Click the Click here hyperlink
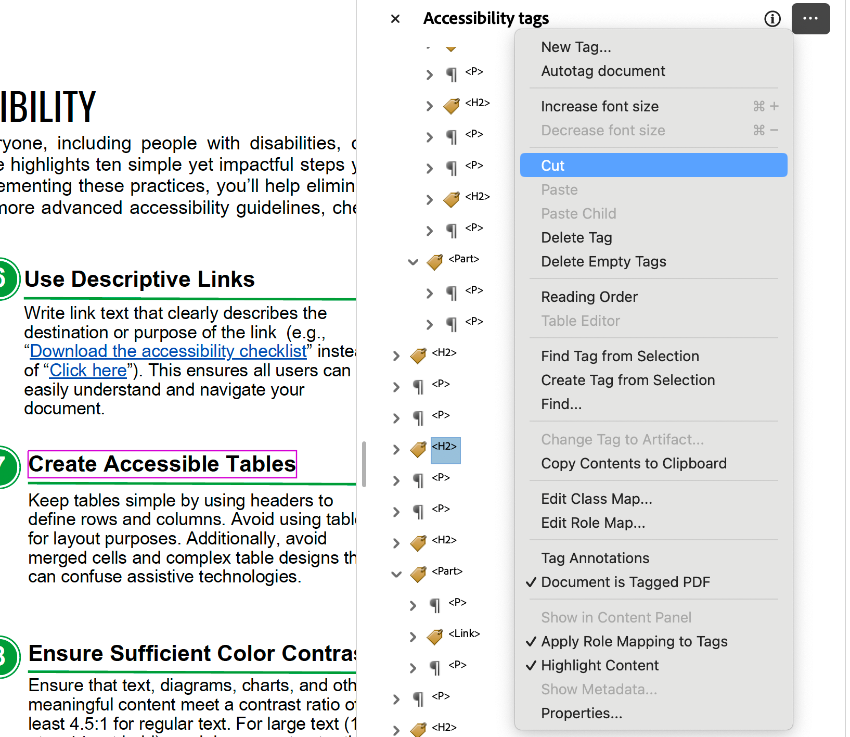Viewport: 850px width, 737px height. coord(88,370)
